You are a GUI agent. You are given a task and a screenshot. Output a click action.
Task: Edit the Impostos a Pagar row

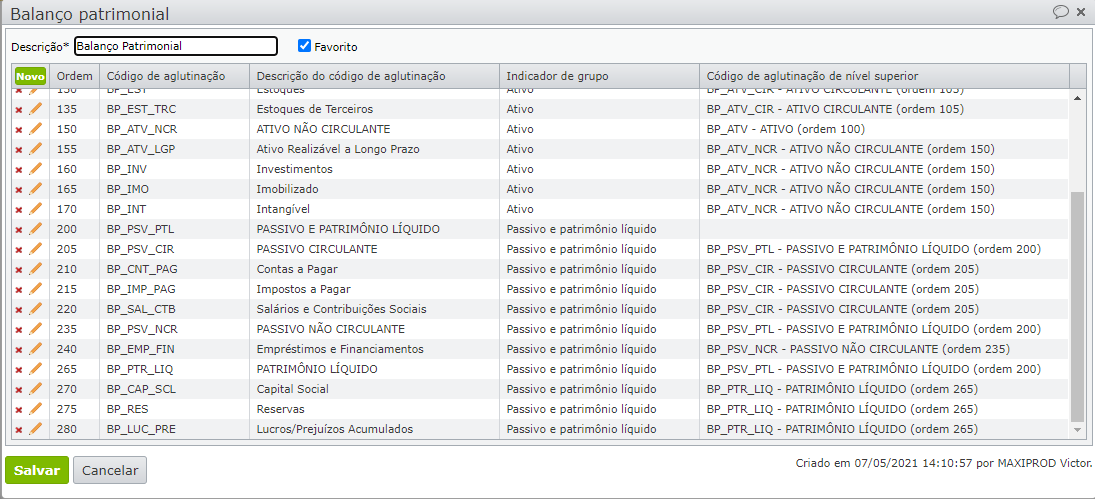coord(36,289)
